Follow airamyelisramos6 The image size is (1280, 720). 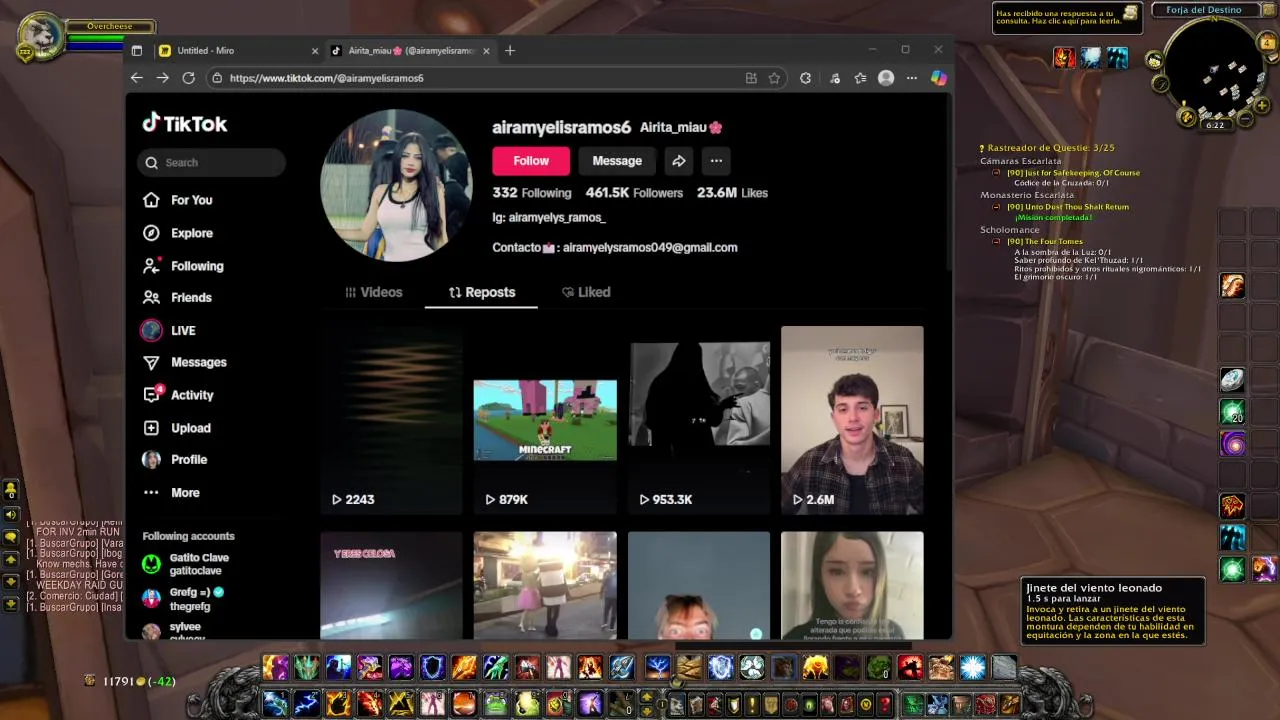click(531, 161)
